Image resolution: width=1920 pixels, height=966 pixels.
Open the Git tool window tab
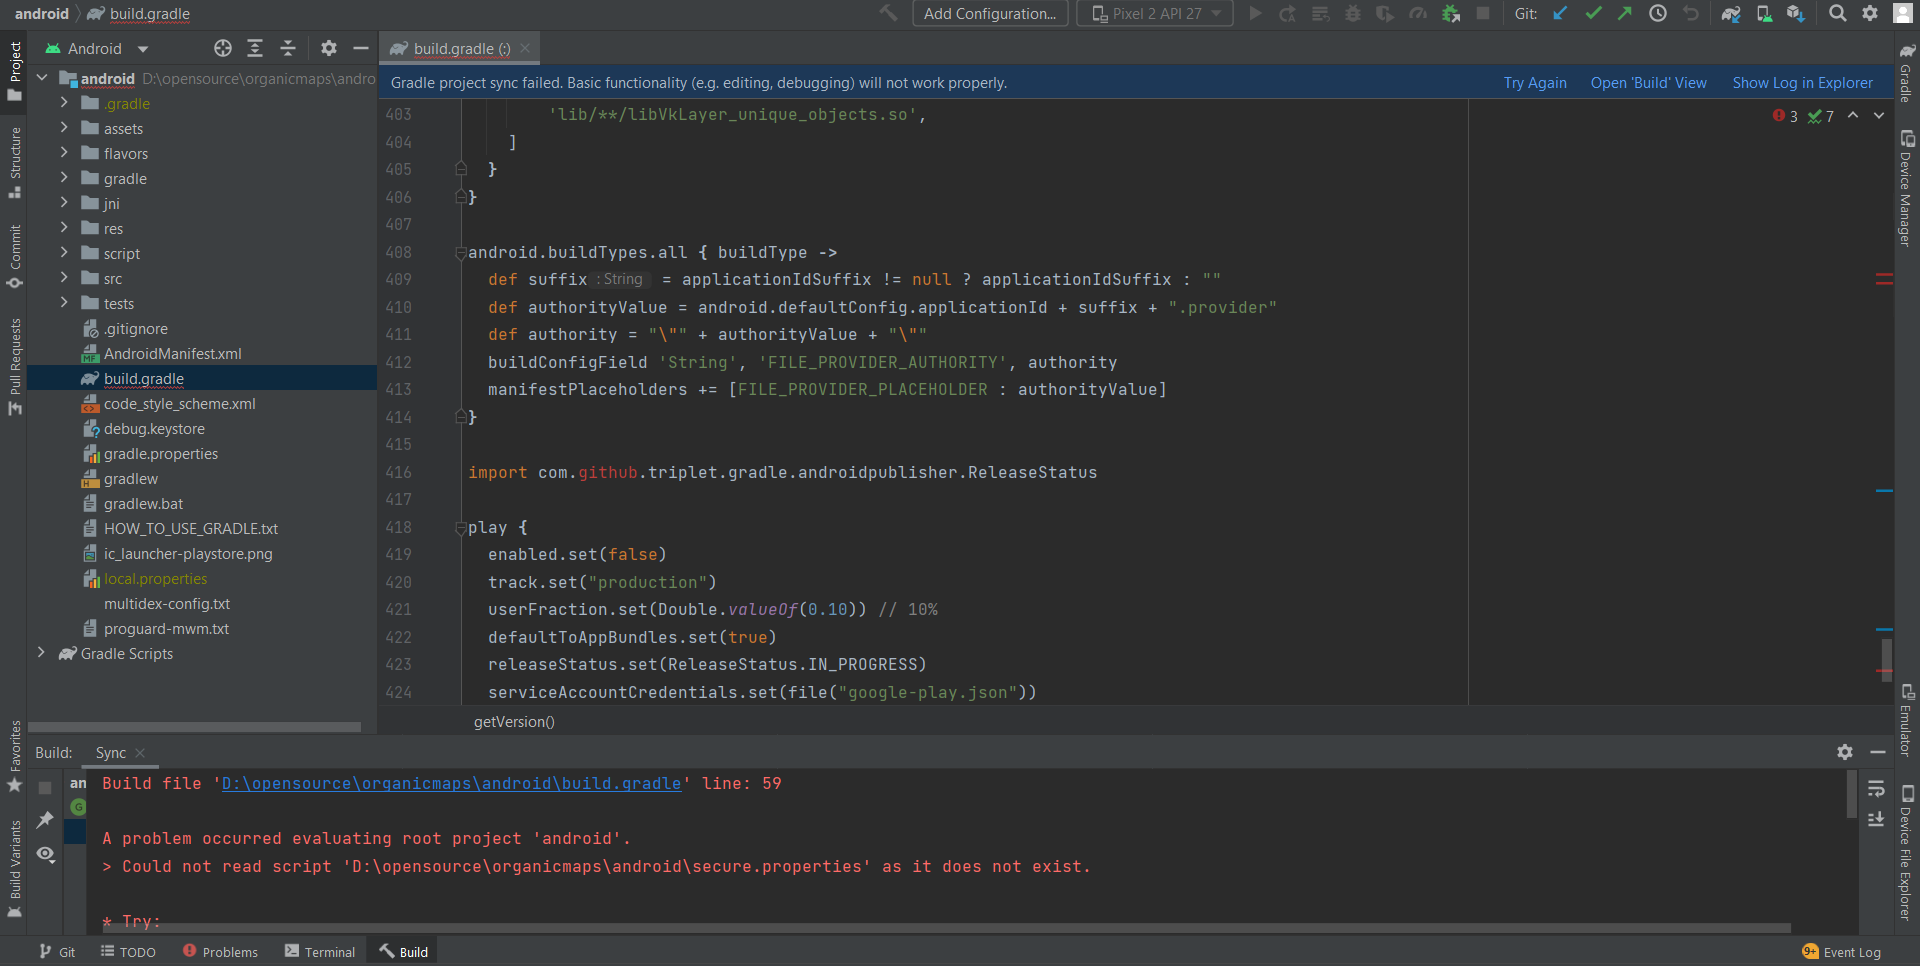click(57, 952)
